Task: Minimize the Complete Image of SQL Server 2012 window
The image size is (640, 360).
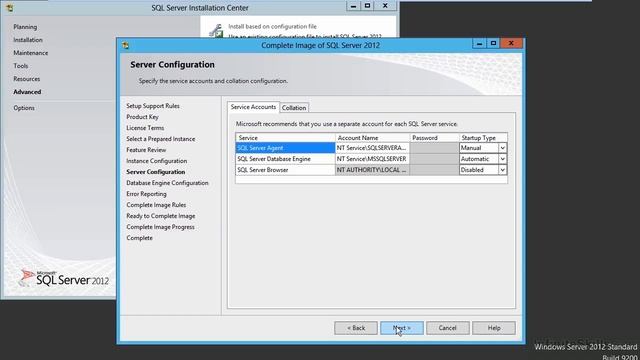Action: click(479, 43)
